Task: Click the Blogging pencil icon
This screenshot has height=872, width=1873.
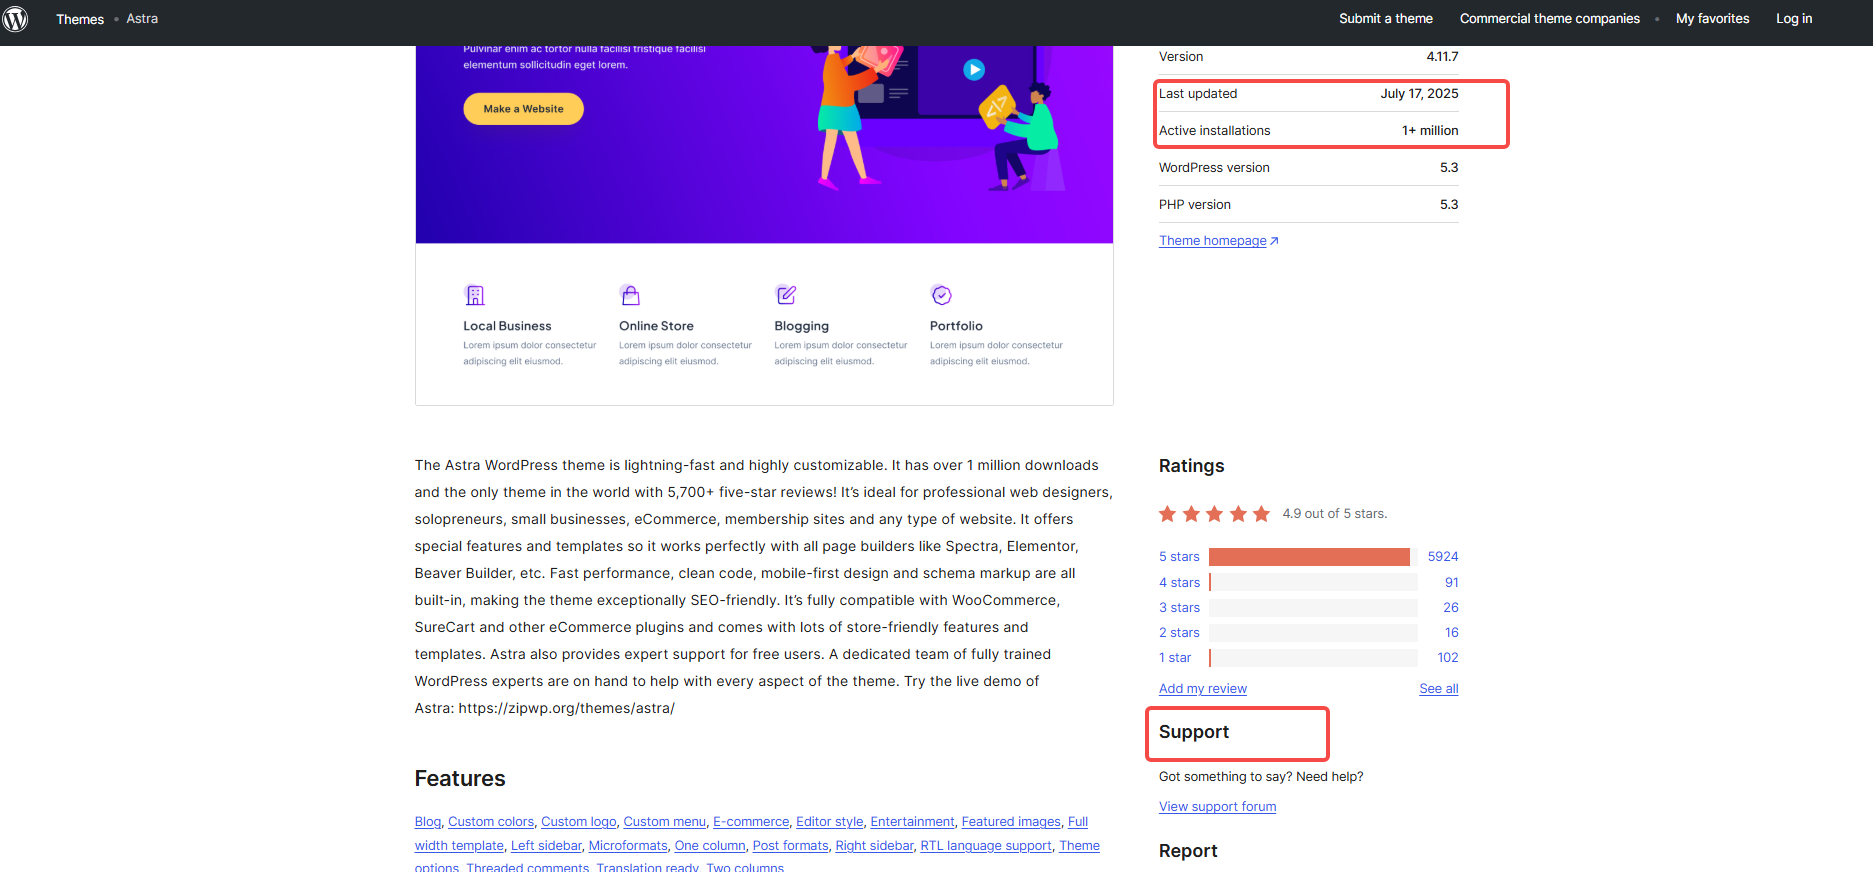Action: [x=786, y=295]
